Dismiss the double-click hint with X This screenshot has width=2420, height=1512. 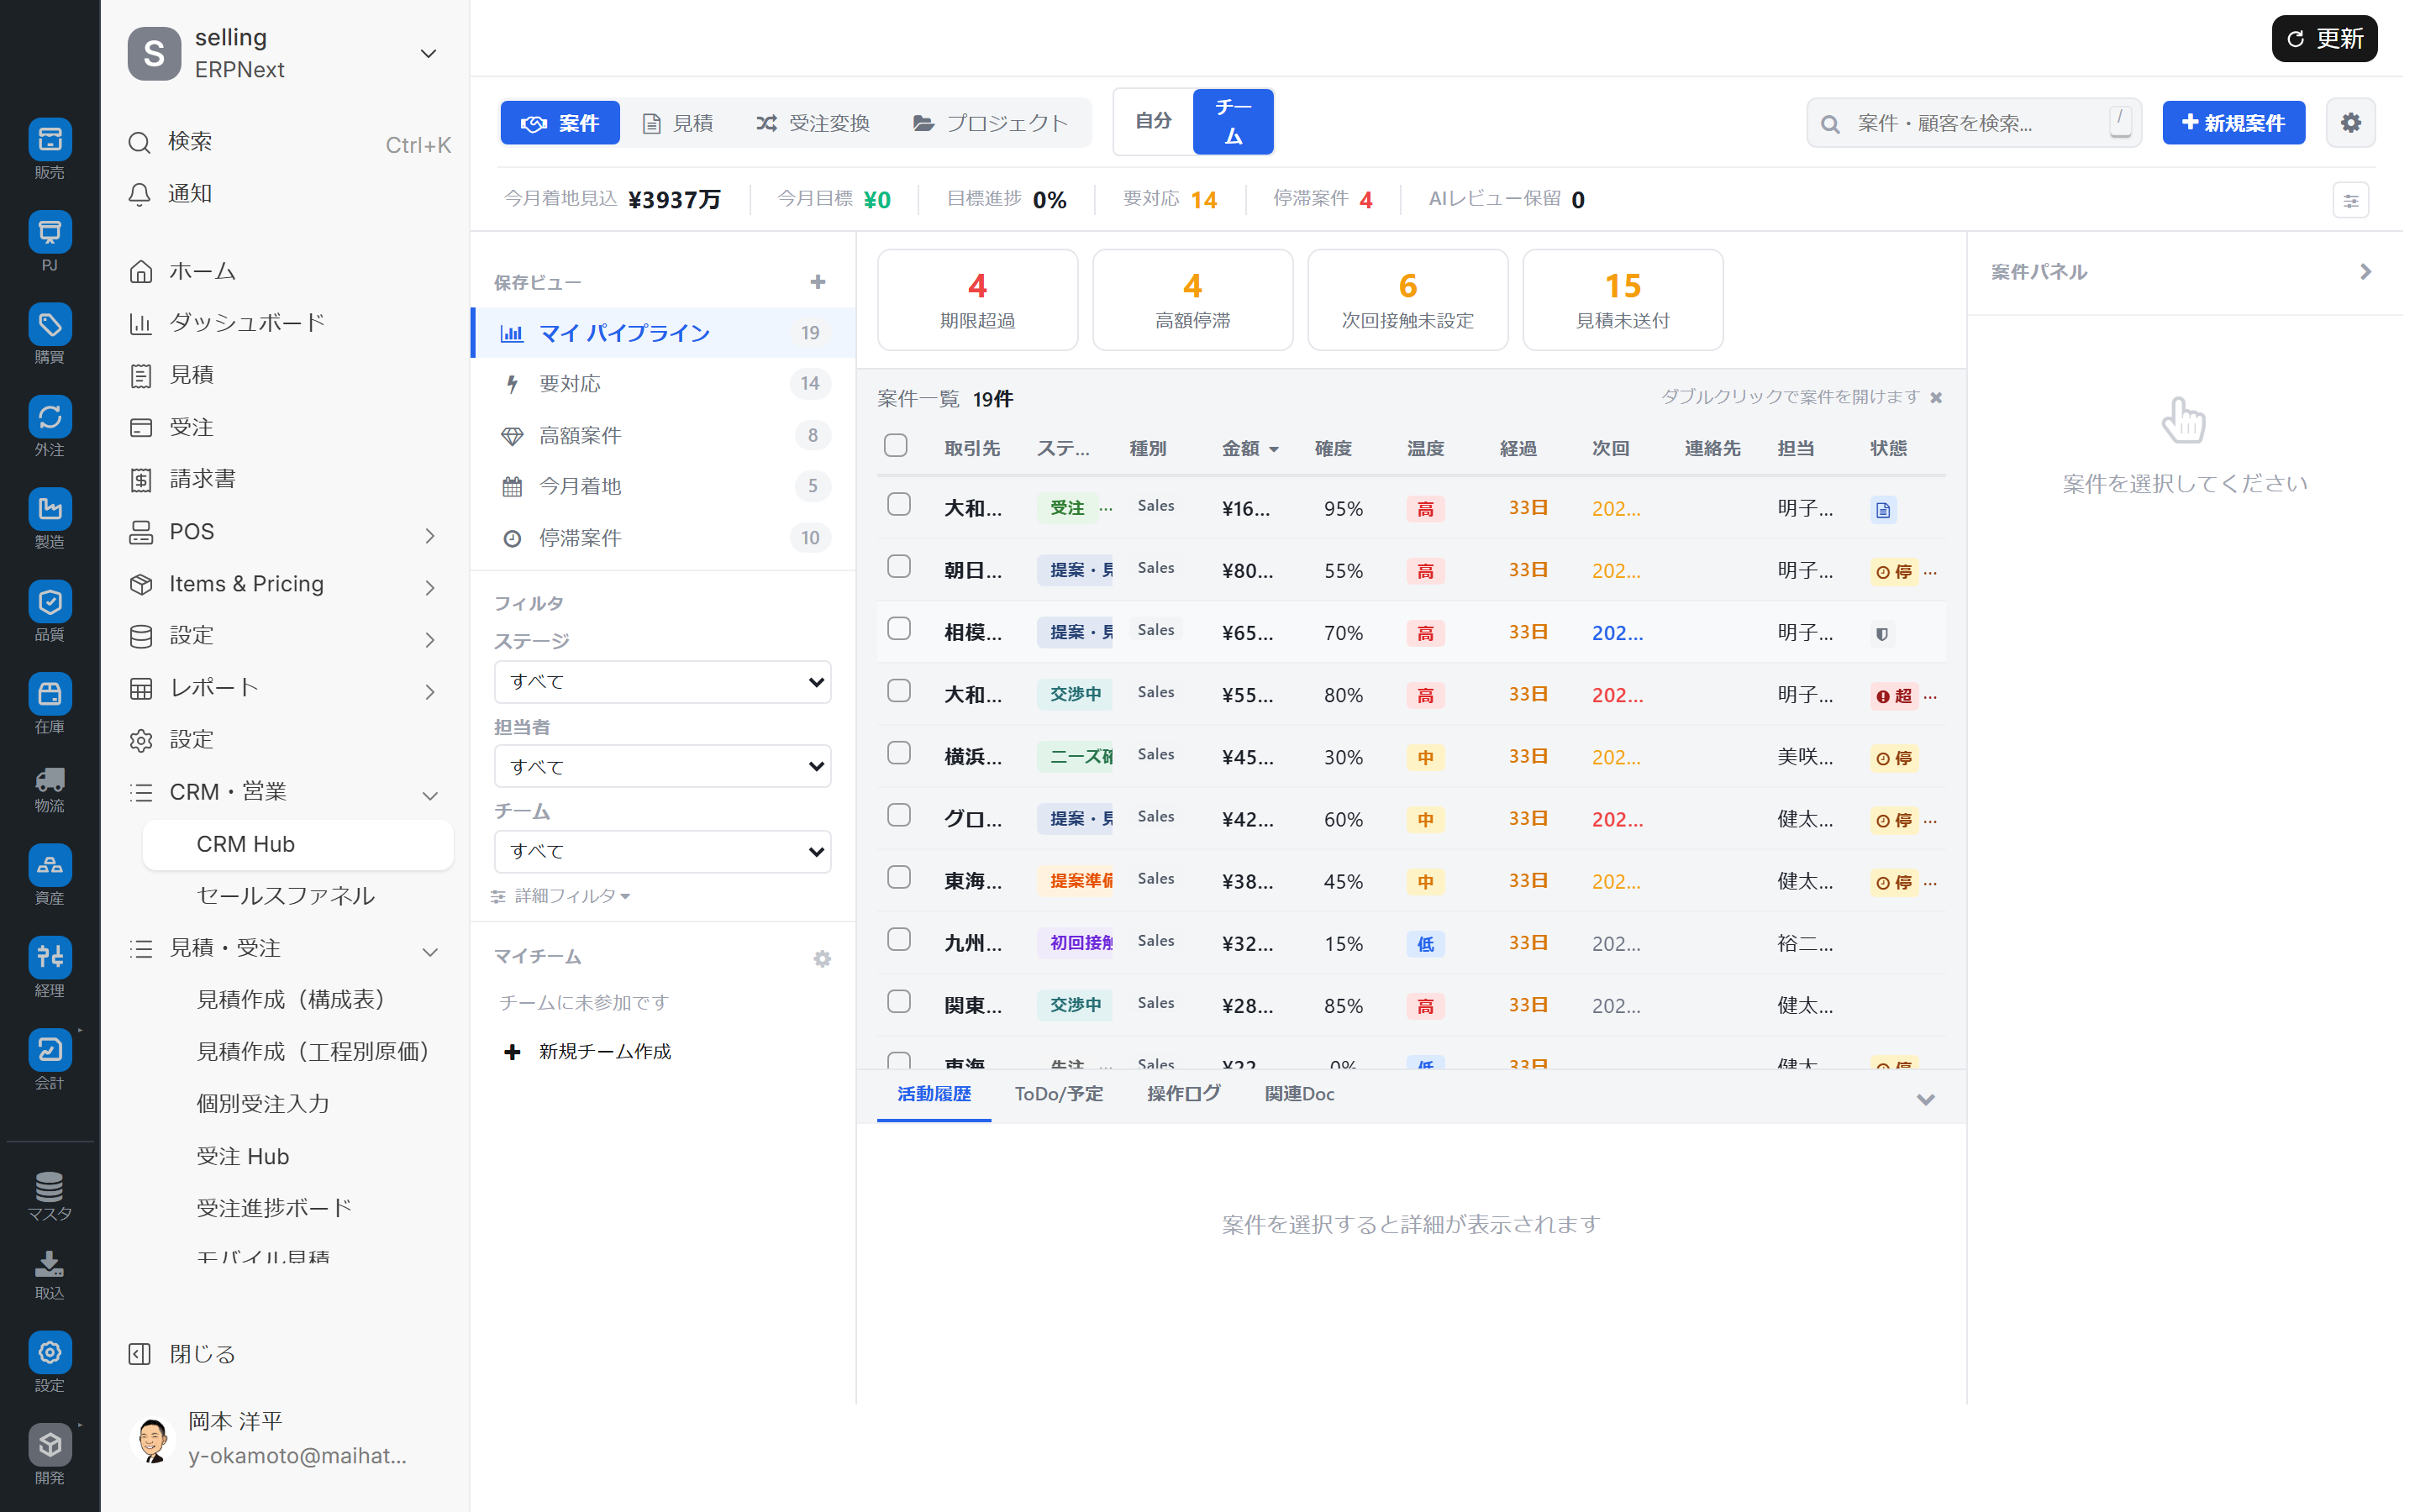(1936, 397)
